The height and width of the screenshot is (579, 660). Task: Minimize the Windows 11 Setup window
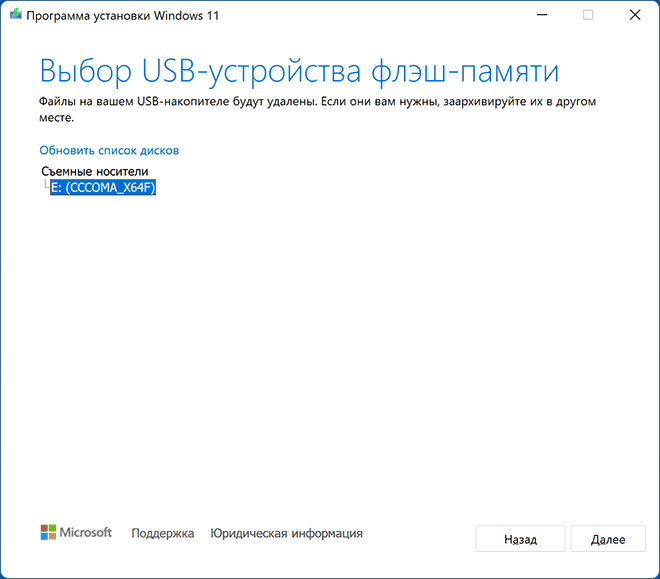(541, 15)
